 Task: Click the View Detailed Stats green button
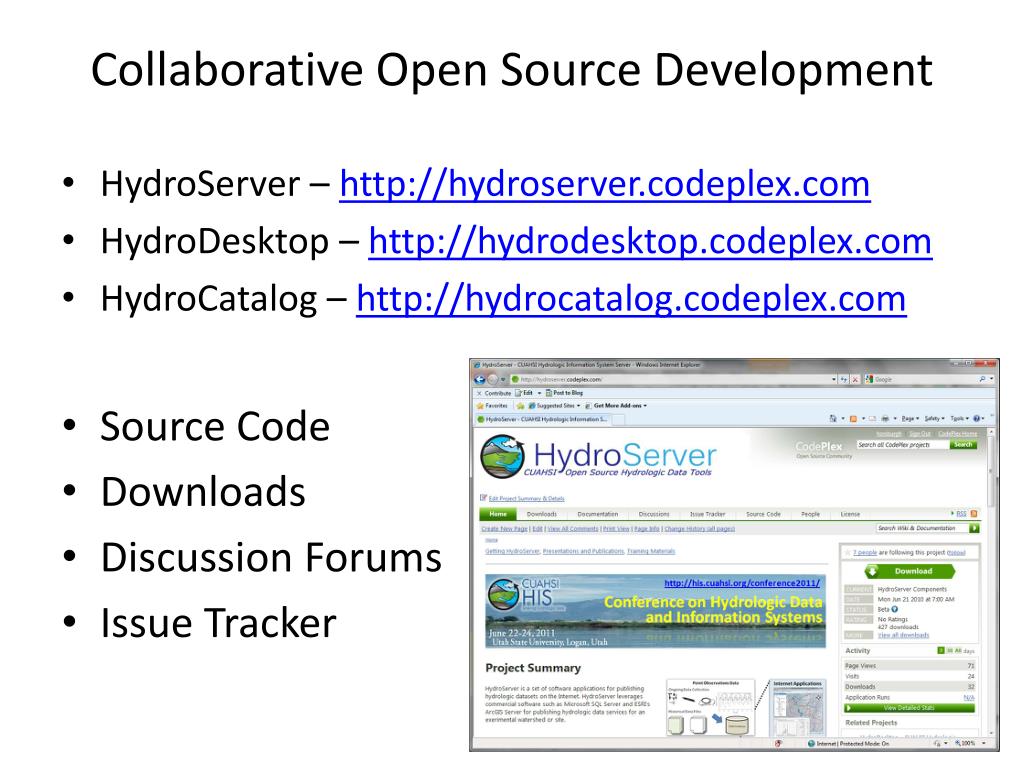[x=909, y=708]
